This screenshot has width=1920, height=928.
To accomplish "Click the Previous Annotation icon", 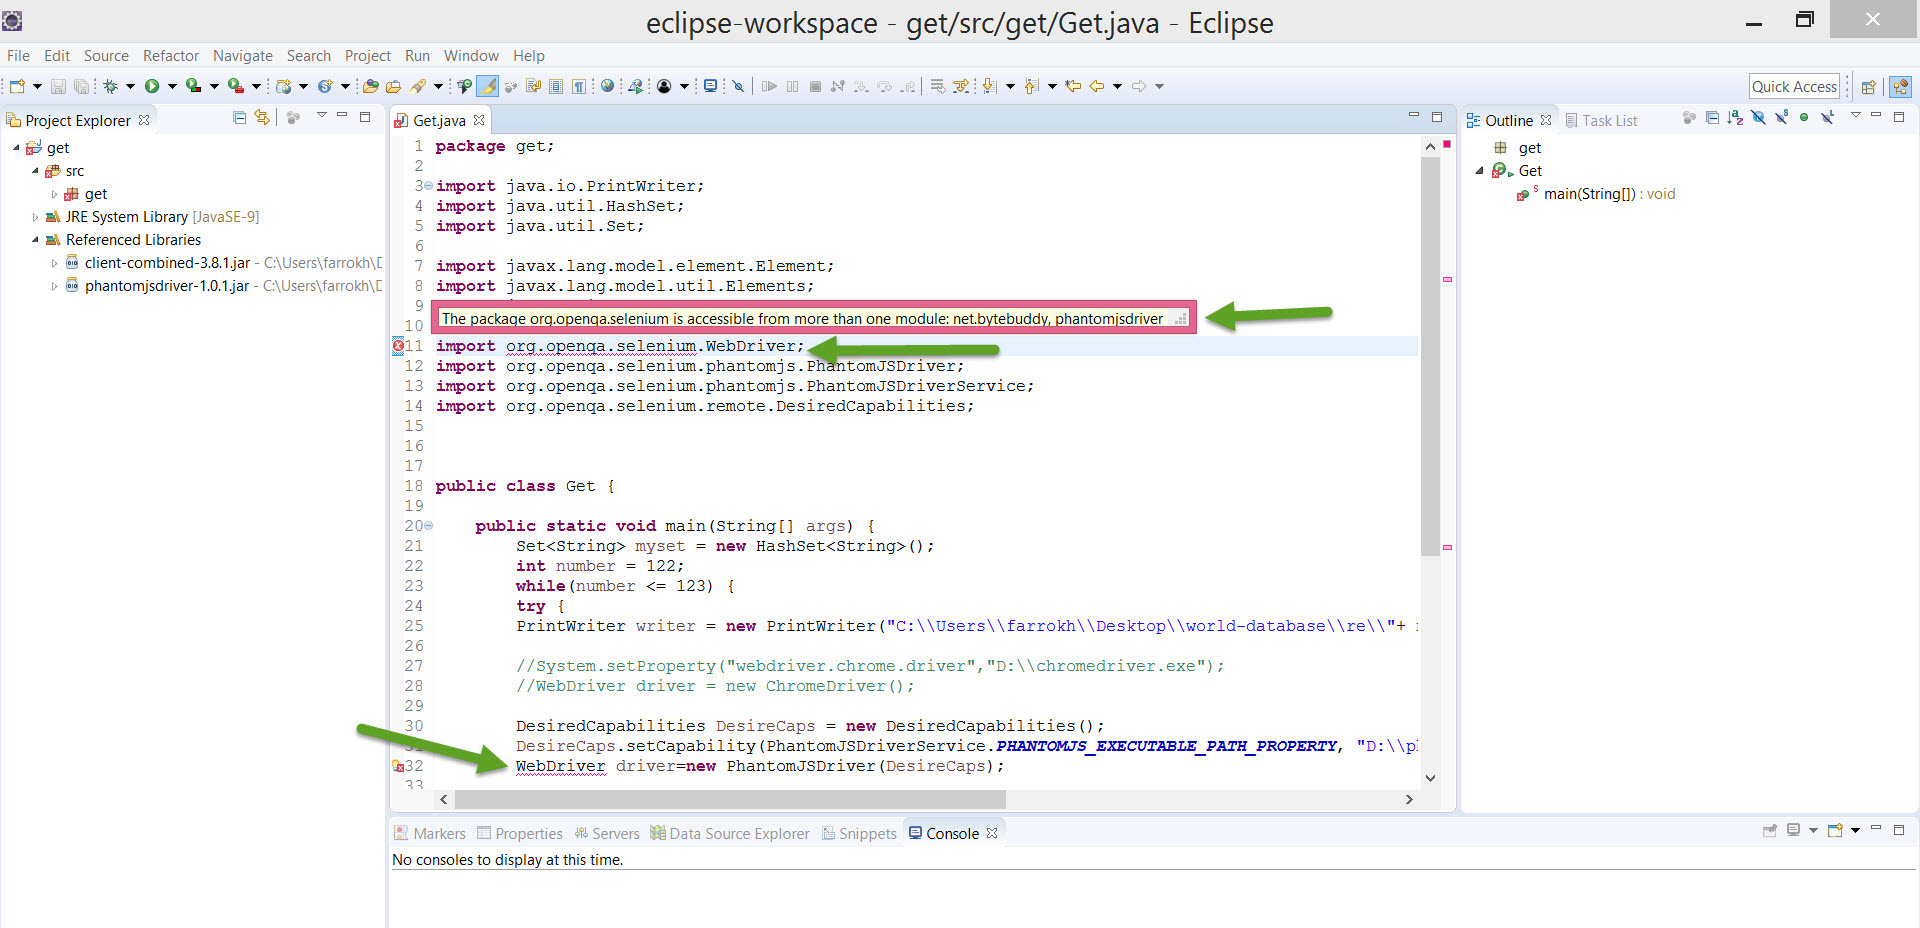I will [1031, 86].
